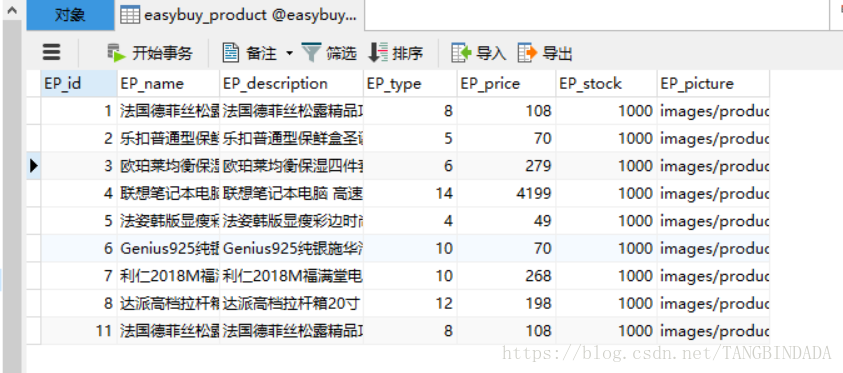The width and height of the screenshot is (843, 373).
Task: Open the hamburger menu icon
Action: [52, 52]
